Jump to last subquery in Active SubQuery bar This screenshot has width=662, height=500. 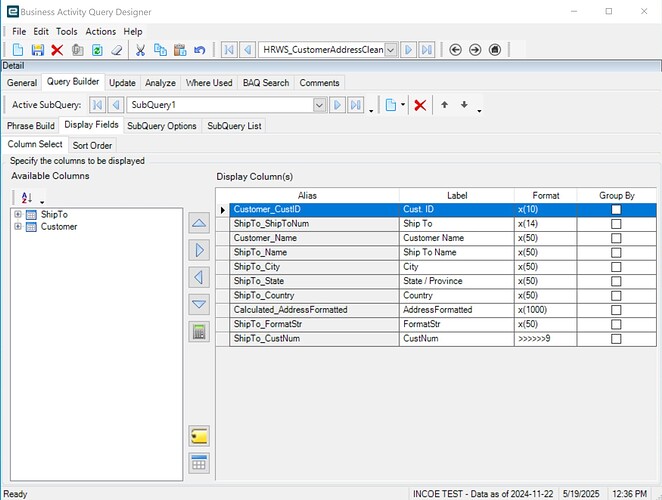355,105
